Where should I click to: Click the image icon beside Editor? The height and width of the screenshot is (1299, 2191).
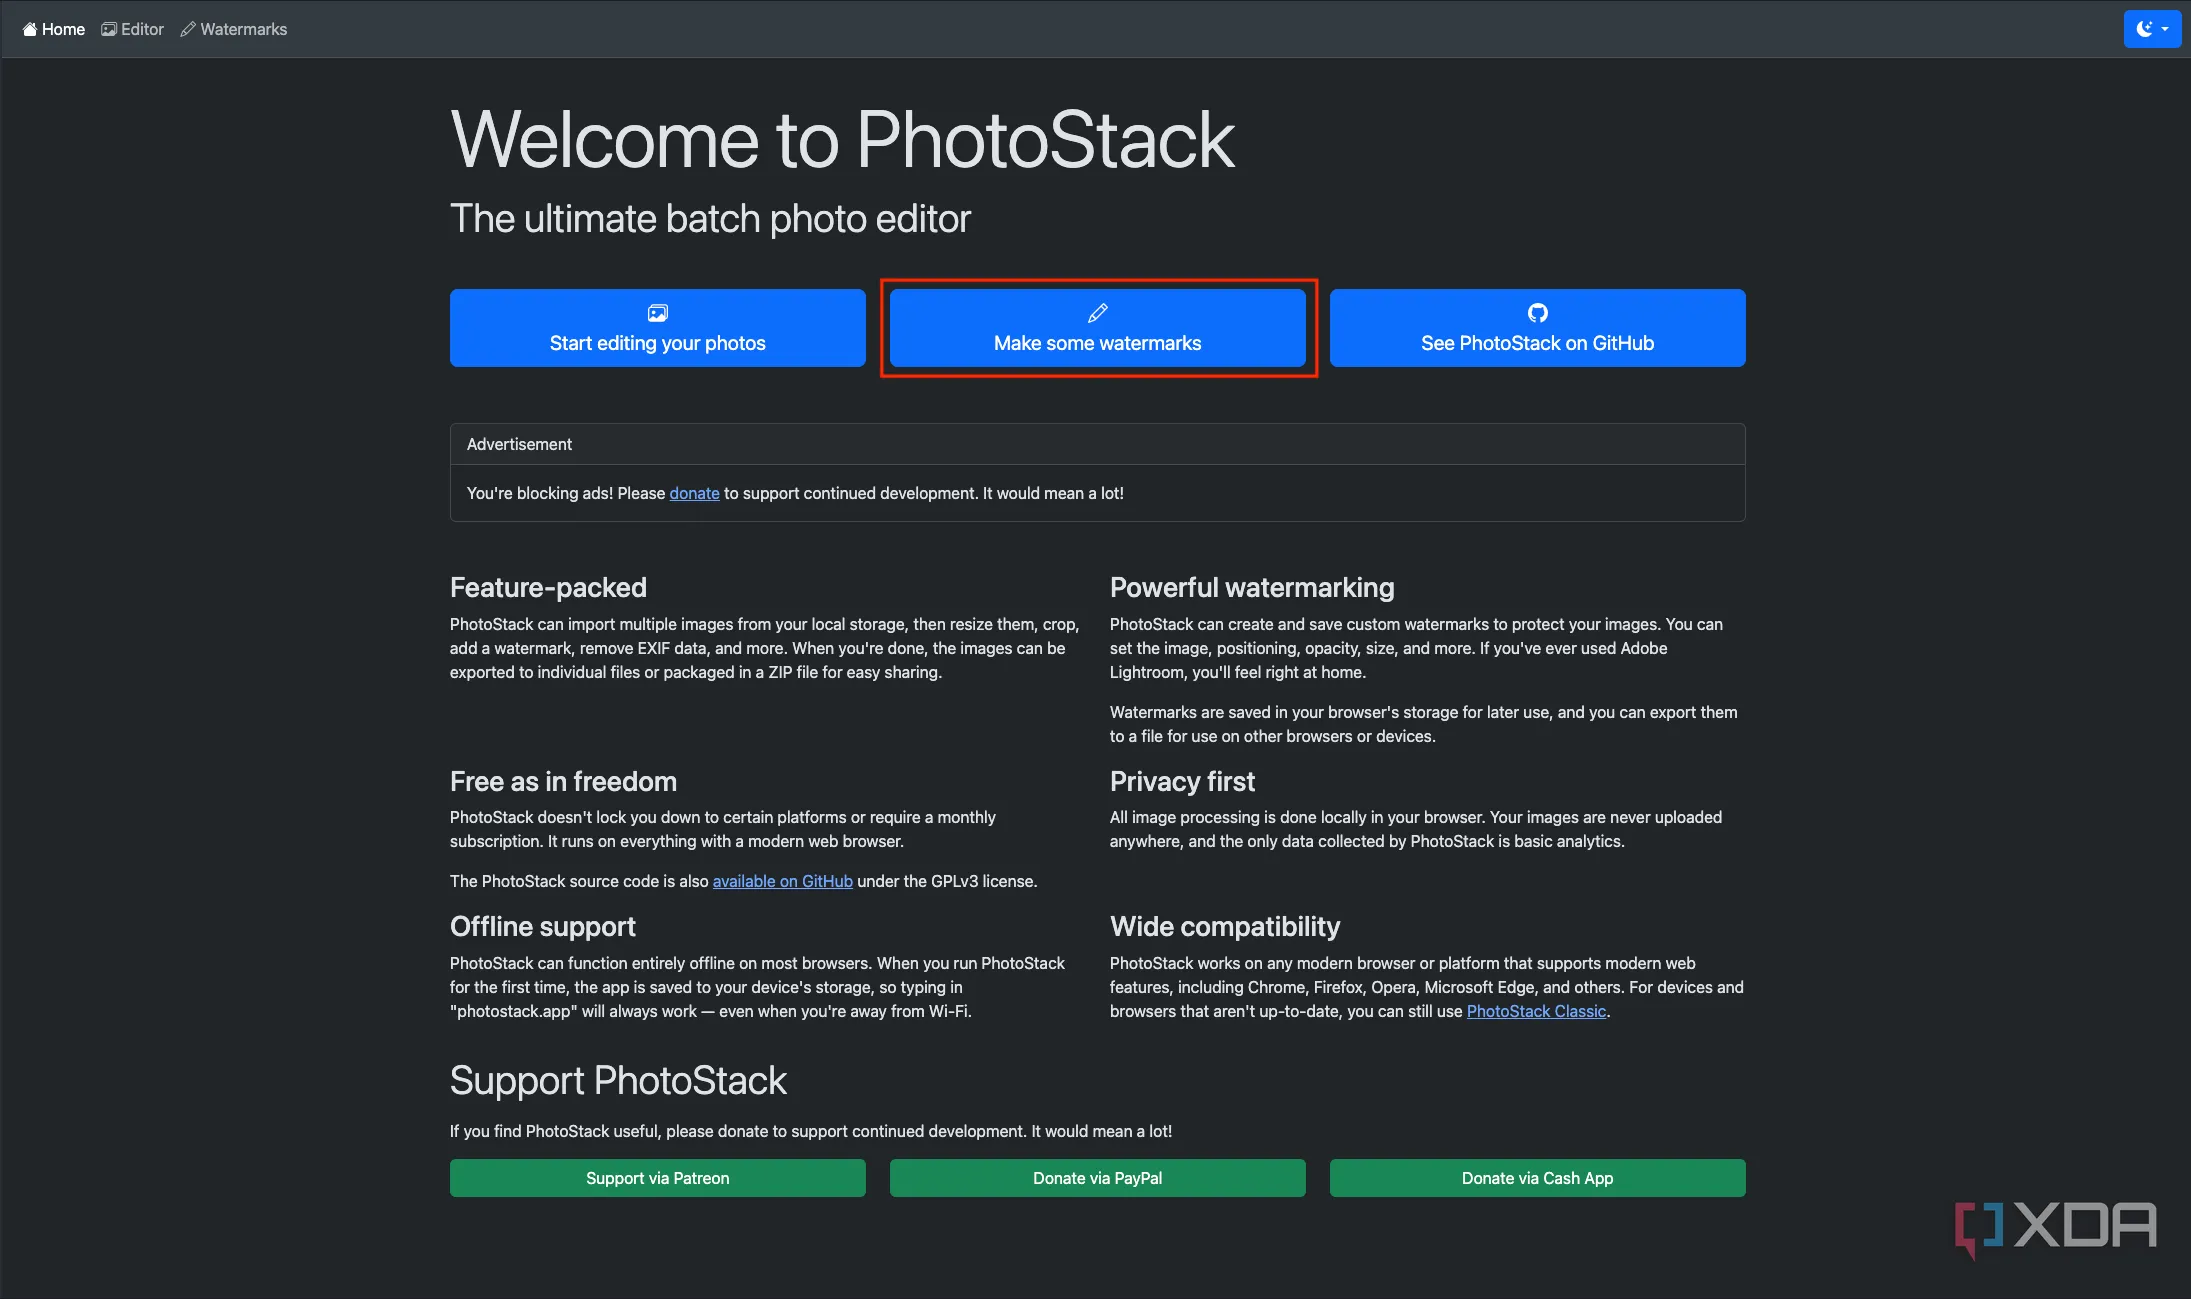pos(109,30)
